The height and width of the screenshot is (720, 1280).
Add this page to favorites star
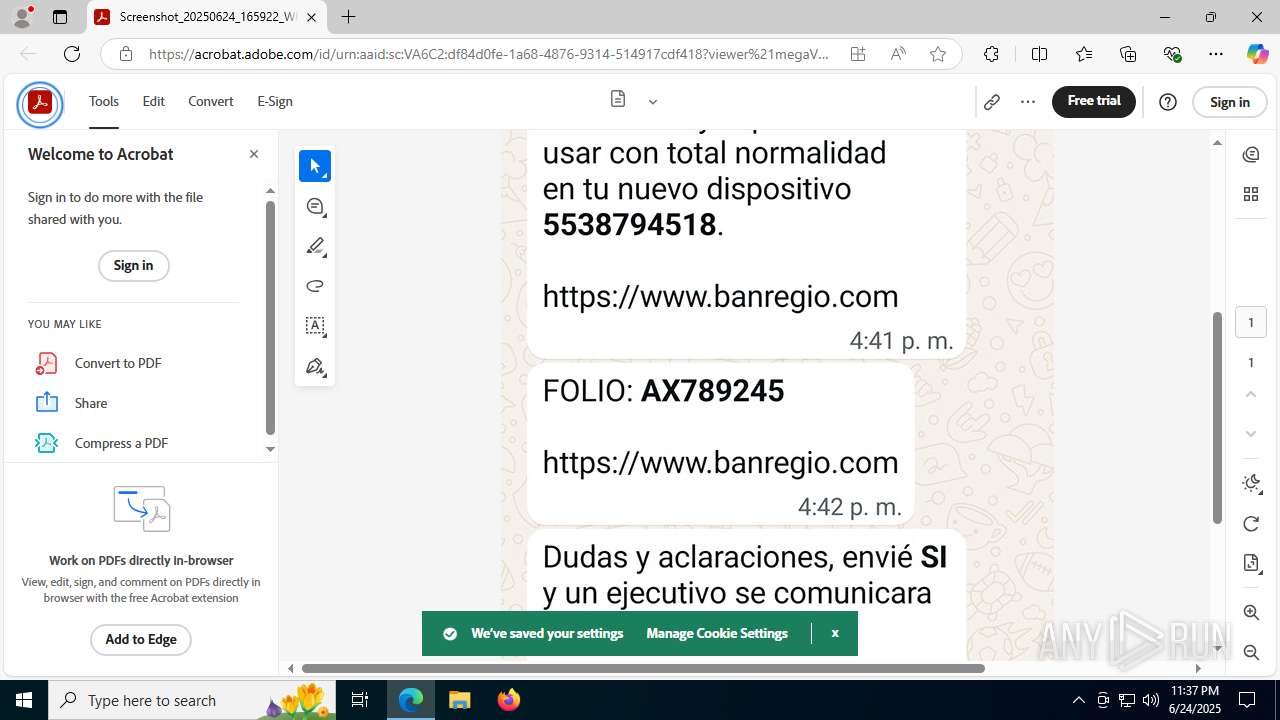pyautogui.click(x=937, y=54)
